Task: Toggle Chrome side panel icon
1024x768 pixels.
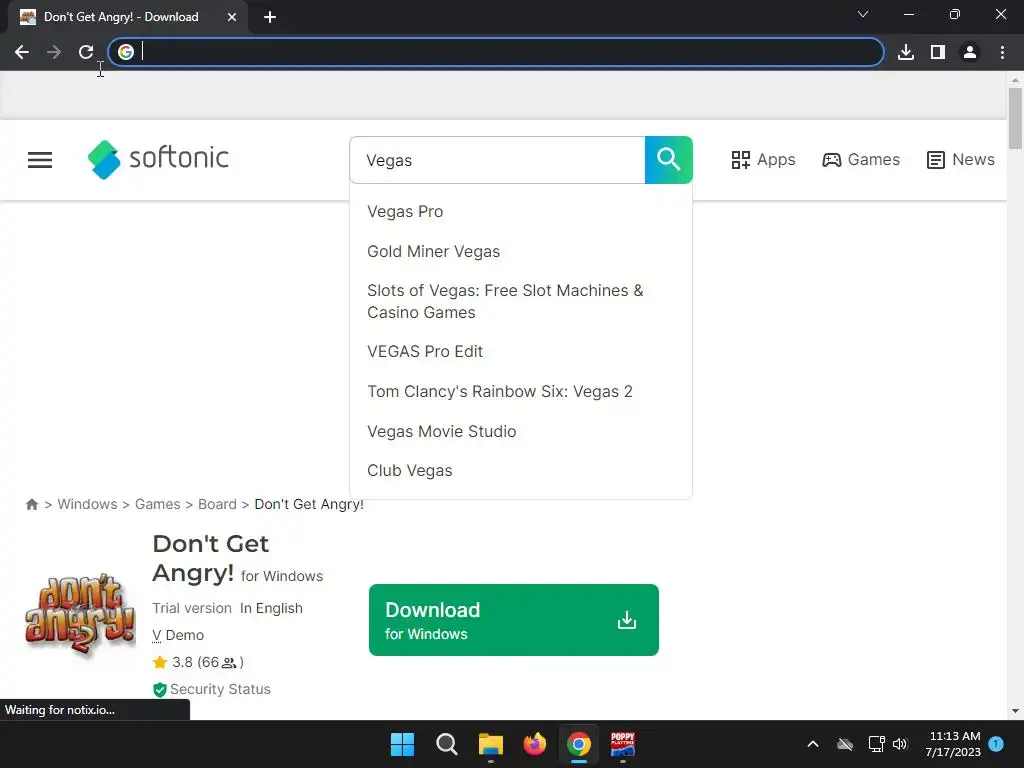Action: tap(938, 52)
